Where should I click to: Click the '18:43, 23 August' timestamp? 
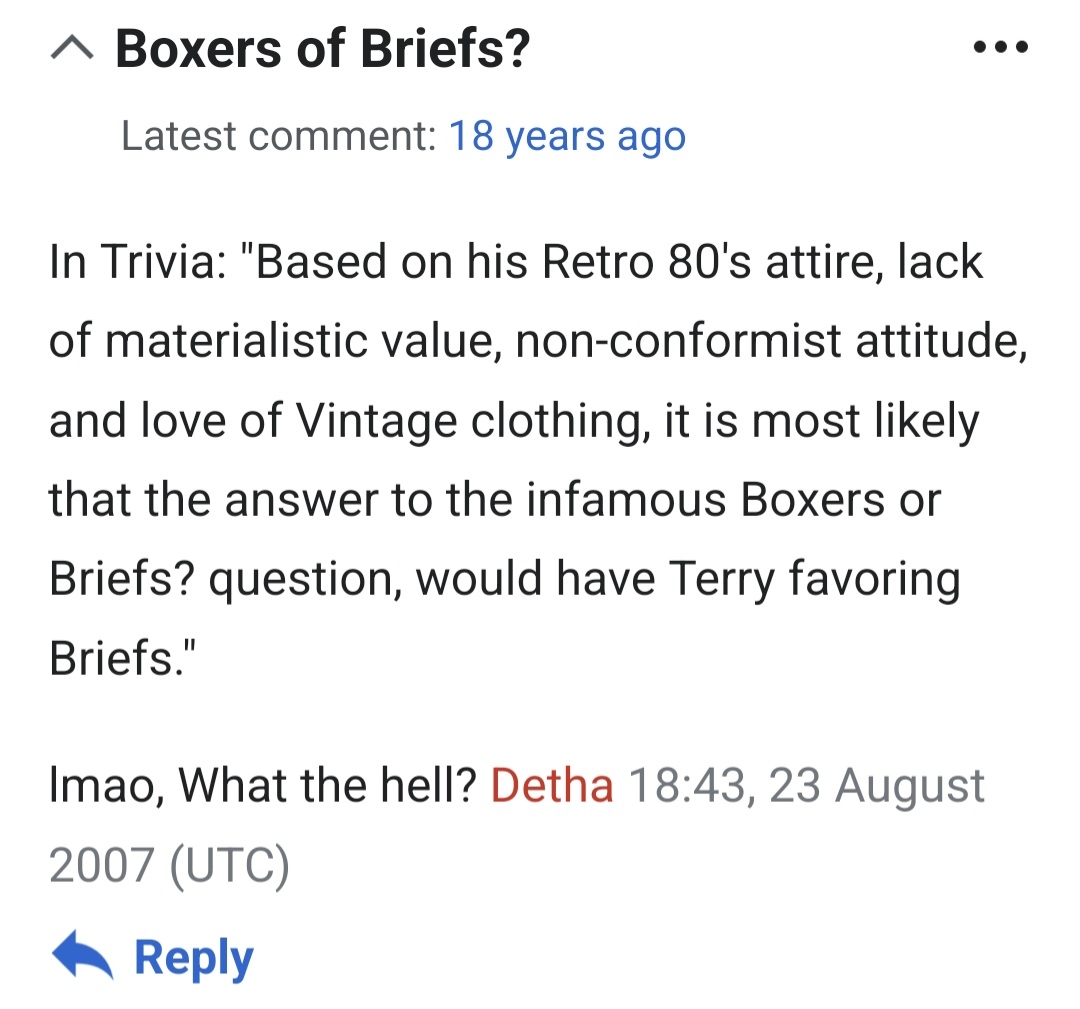coord(805,786)
